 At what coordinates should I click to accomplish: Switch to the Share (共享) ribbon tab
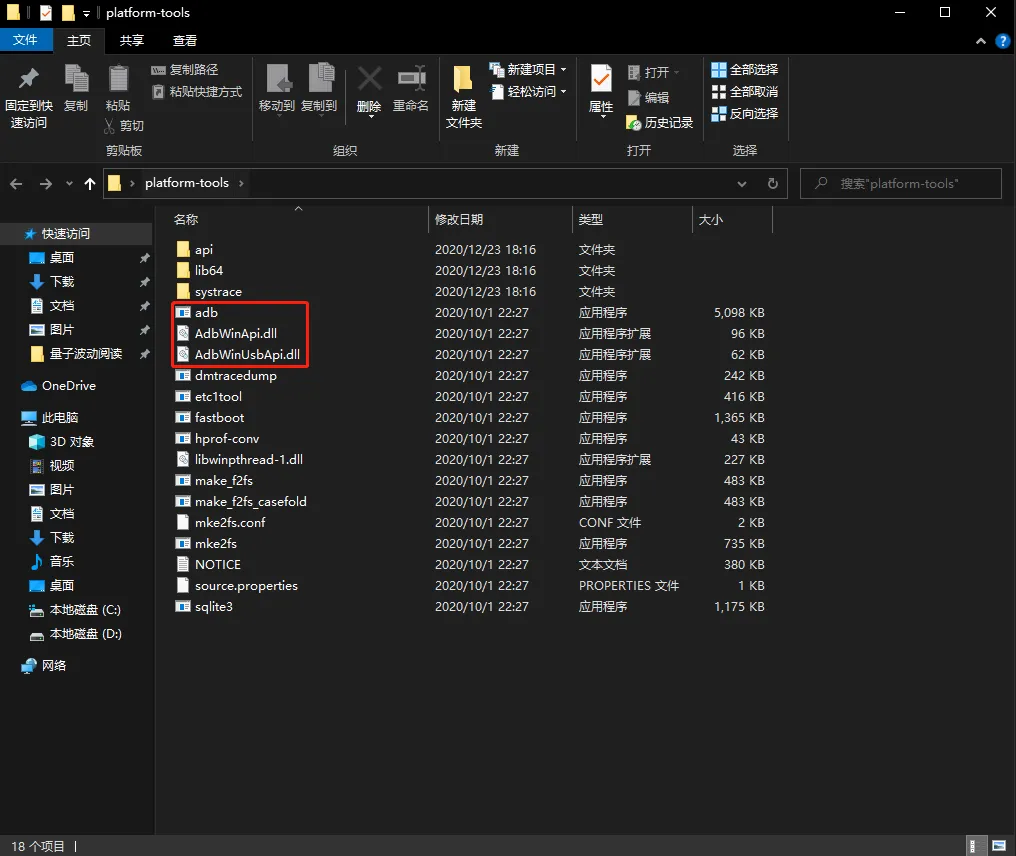pyautogui.click(x=132, y=40)
